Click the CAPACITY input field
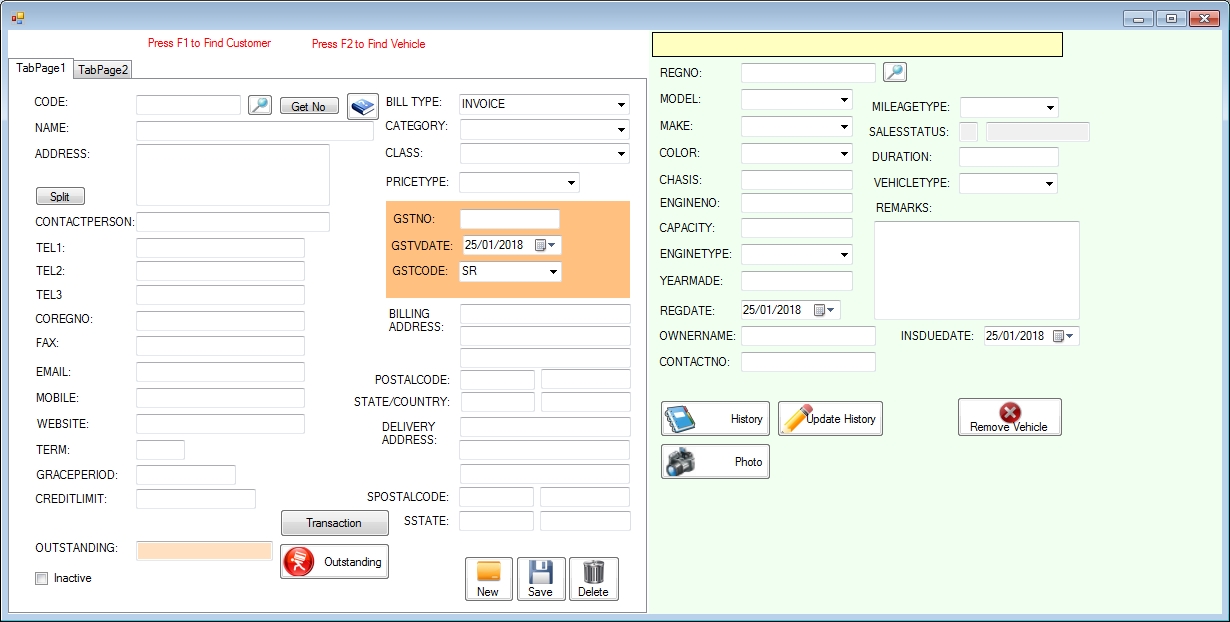 pyautogui.click(x=797, y=228)
